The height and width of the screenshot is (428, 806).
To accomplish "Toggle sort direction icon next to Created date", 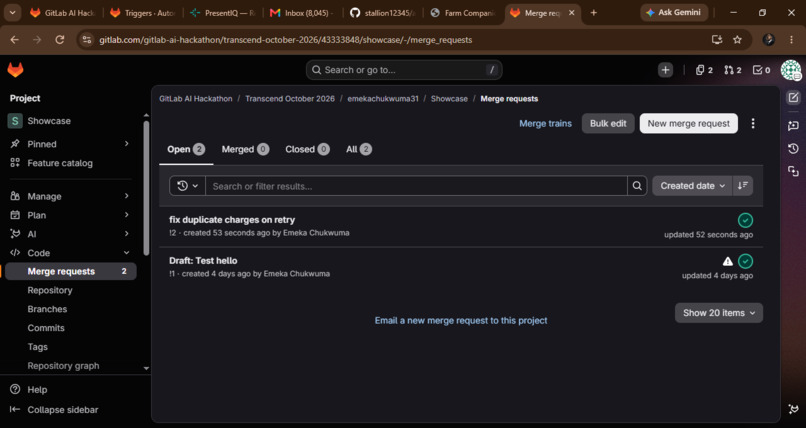I will pos(742,186).
